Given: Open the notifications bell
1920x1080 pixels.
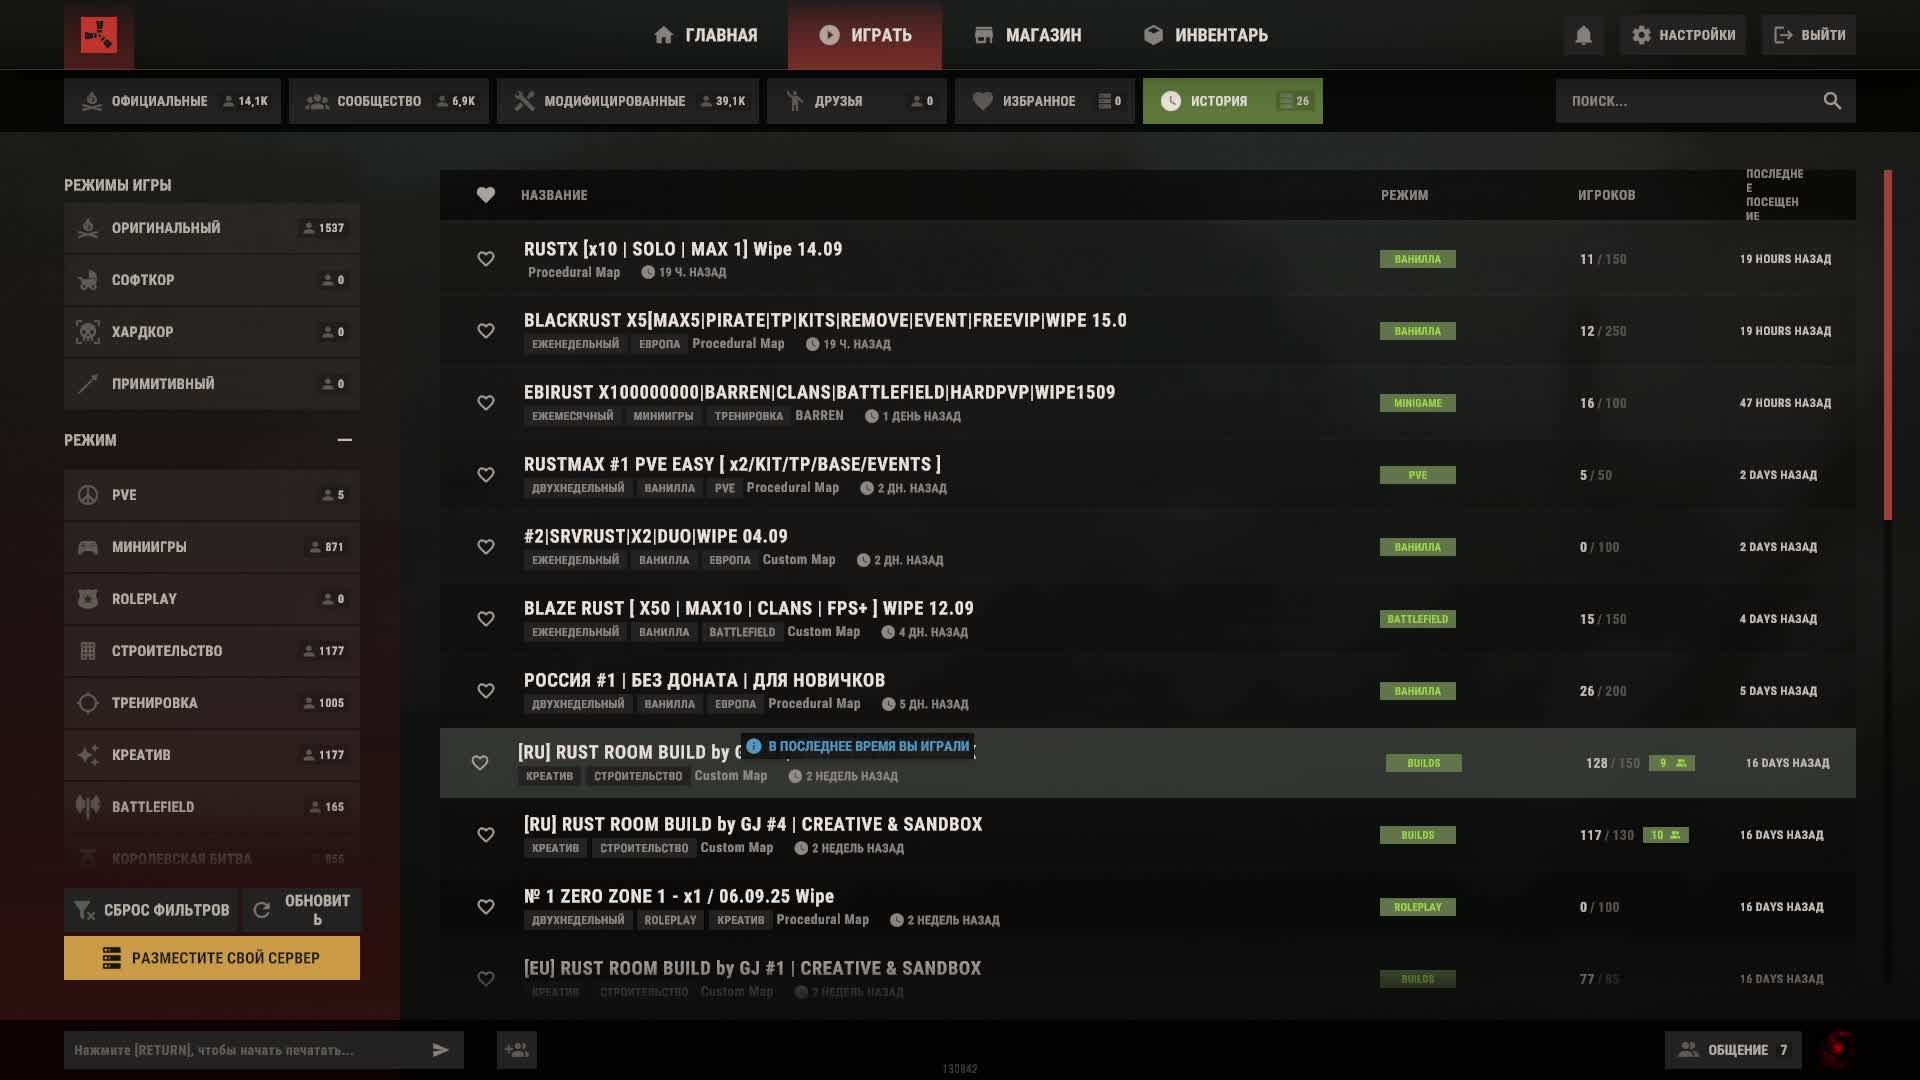Looking at the screenshot, I should pyautogui.click(x=1583, y=35).
